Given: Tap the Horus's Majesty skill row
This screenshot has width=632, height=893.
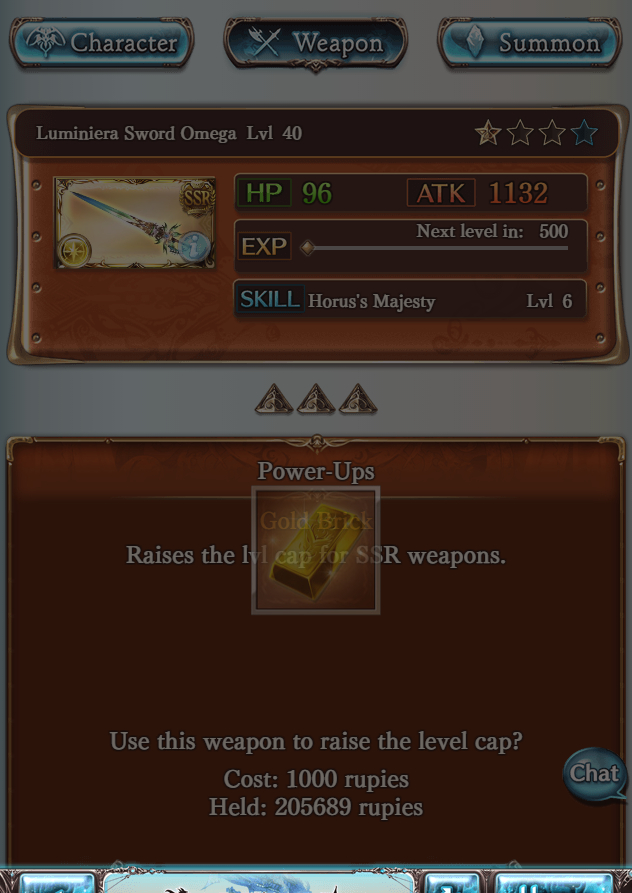Looking at the screenshot, I should click(x=411, y=300).
